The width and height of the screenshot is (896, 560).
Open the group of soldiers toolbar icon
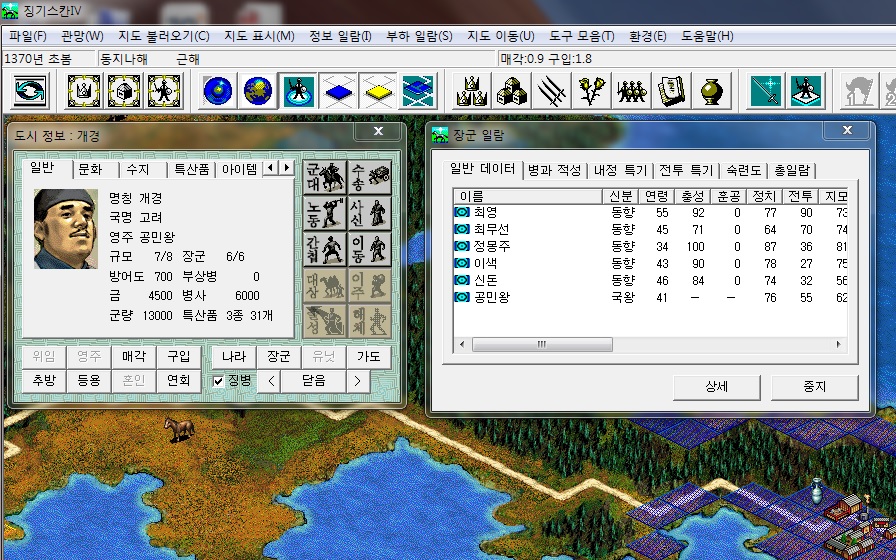[632, 90]
